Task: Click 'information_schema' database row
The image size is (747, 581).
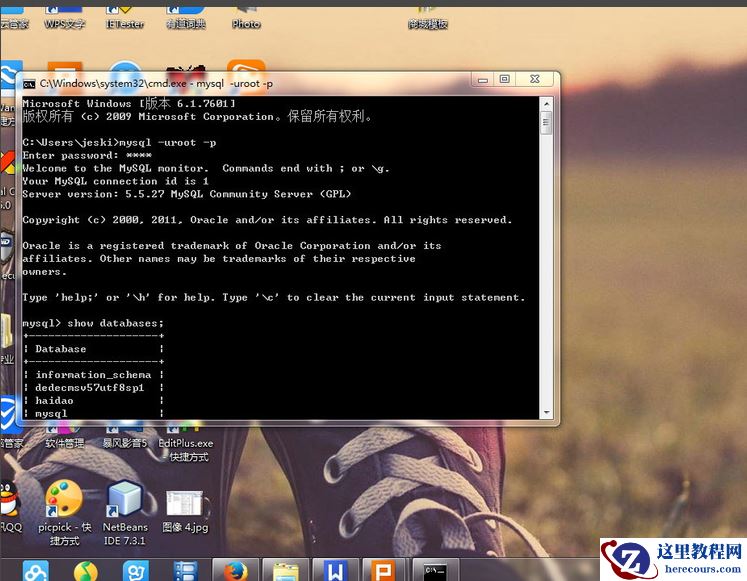Action: [x=93, y=375]
